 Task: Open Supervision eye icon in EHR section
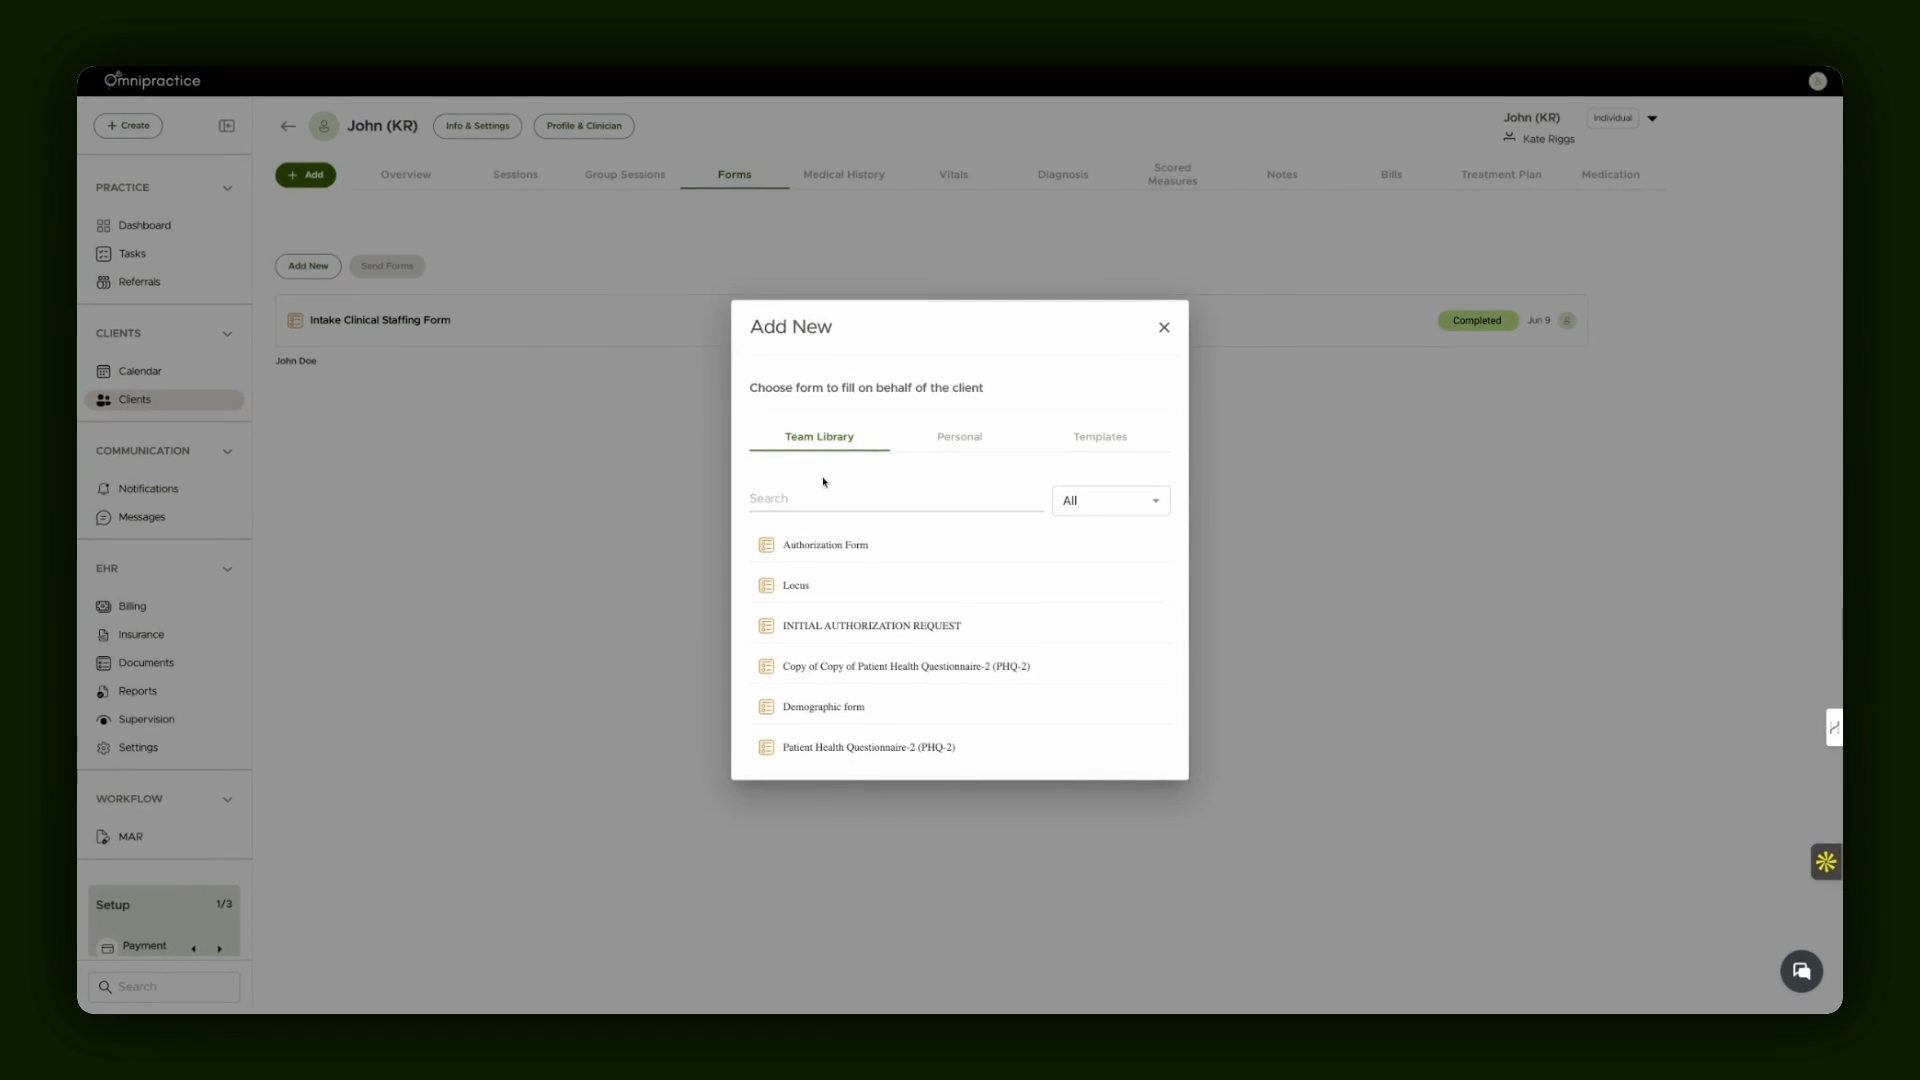tap(103, 720)
